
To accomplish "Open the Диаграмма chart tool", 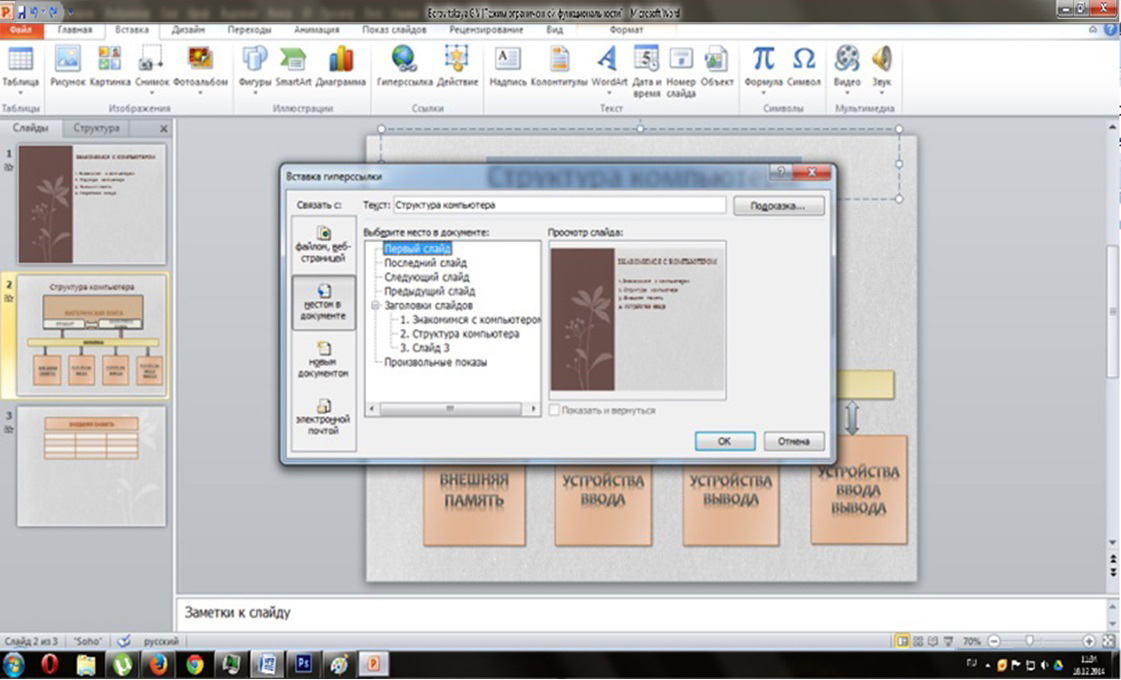I will [x=341, y=62].
